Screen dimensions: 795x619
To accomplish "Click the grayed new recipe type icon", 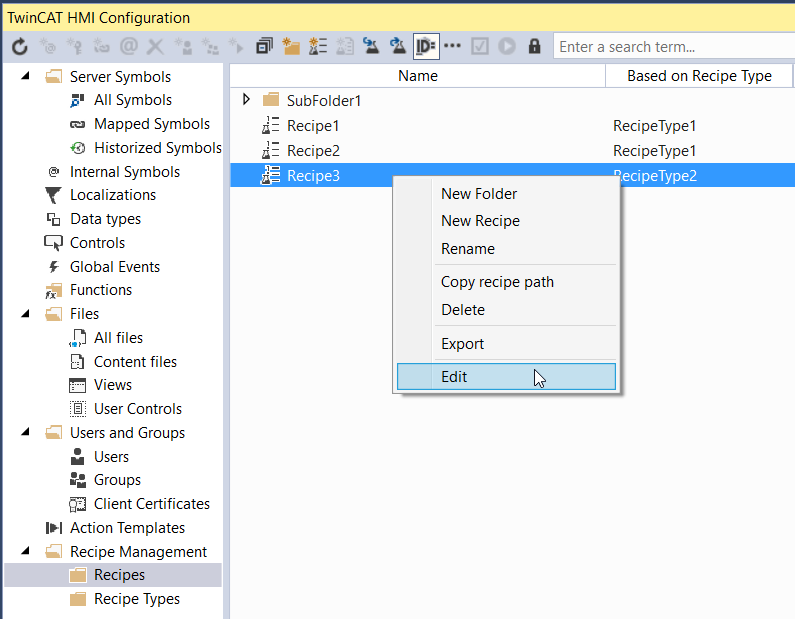I will (345, 47).
